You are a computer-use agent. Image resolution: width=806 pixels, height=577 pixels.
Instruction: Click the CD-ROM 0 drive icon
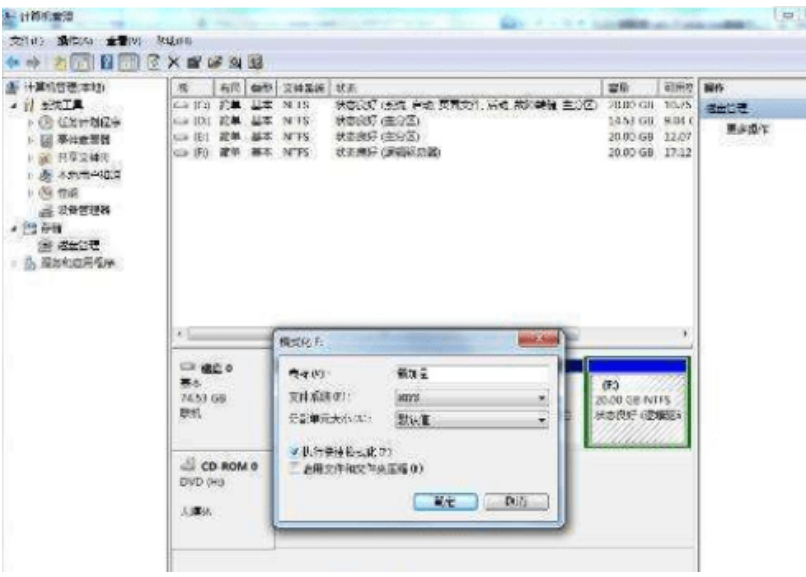pyautogui.click(x=189, y=466)
